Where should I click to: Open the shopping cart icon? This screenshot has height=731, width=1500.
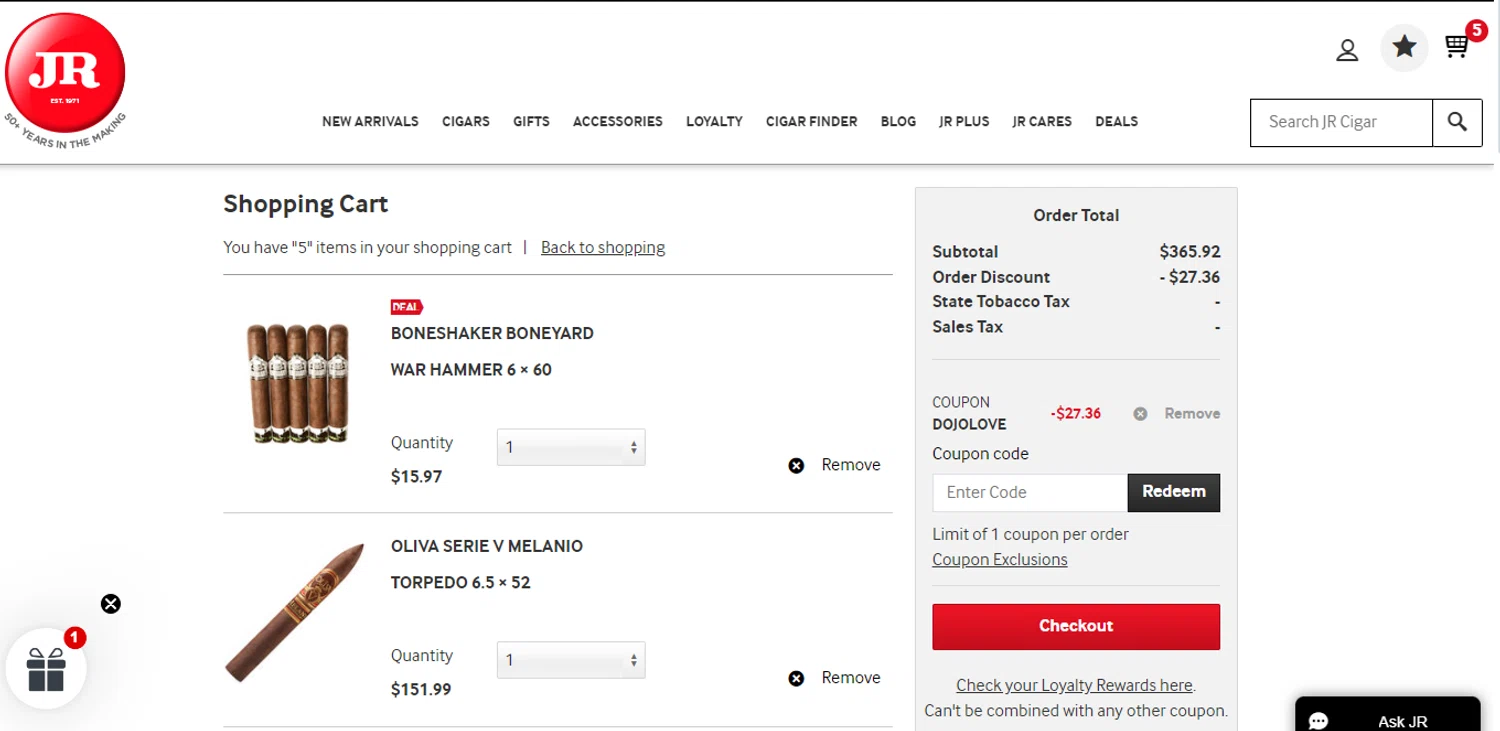click(1457, 47)
